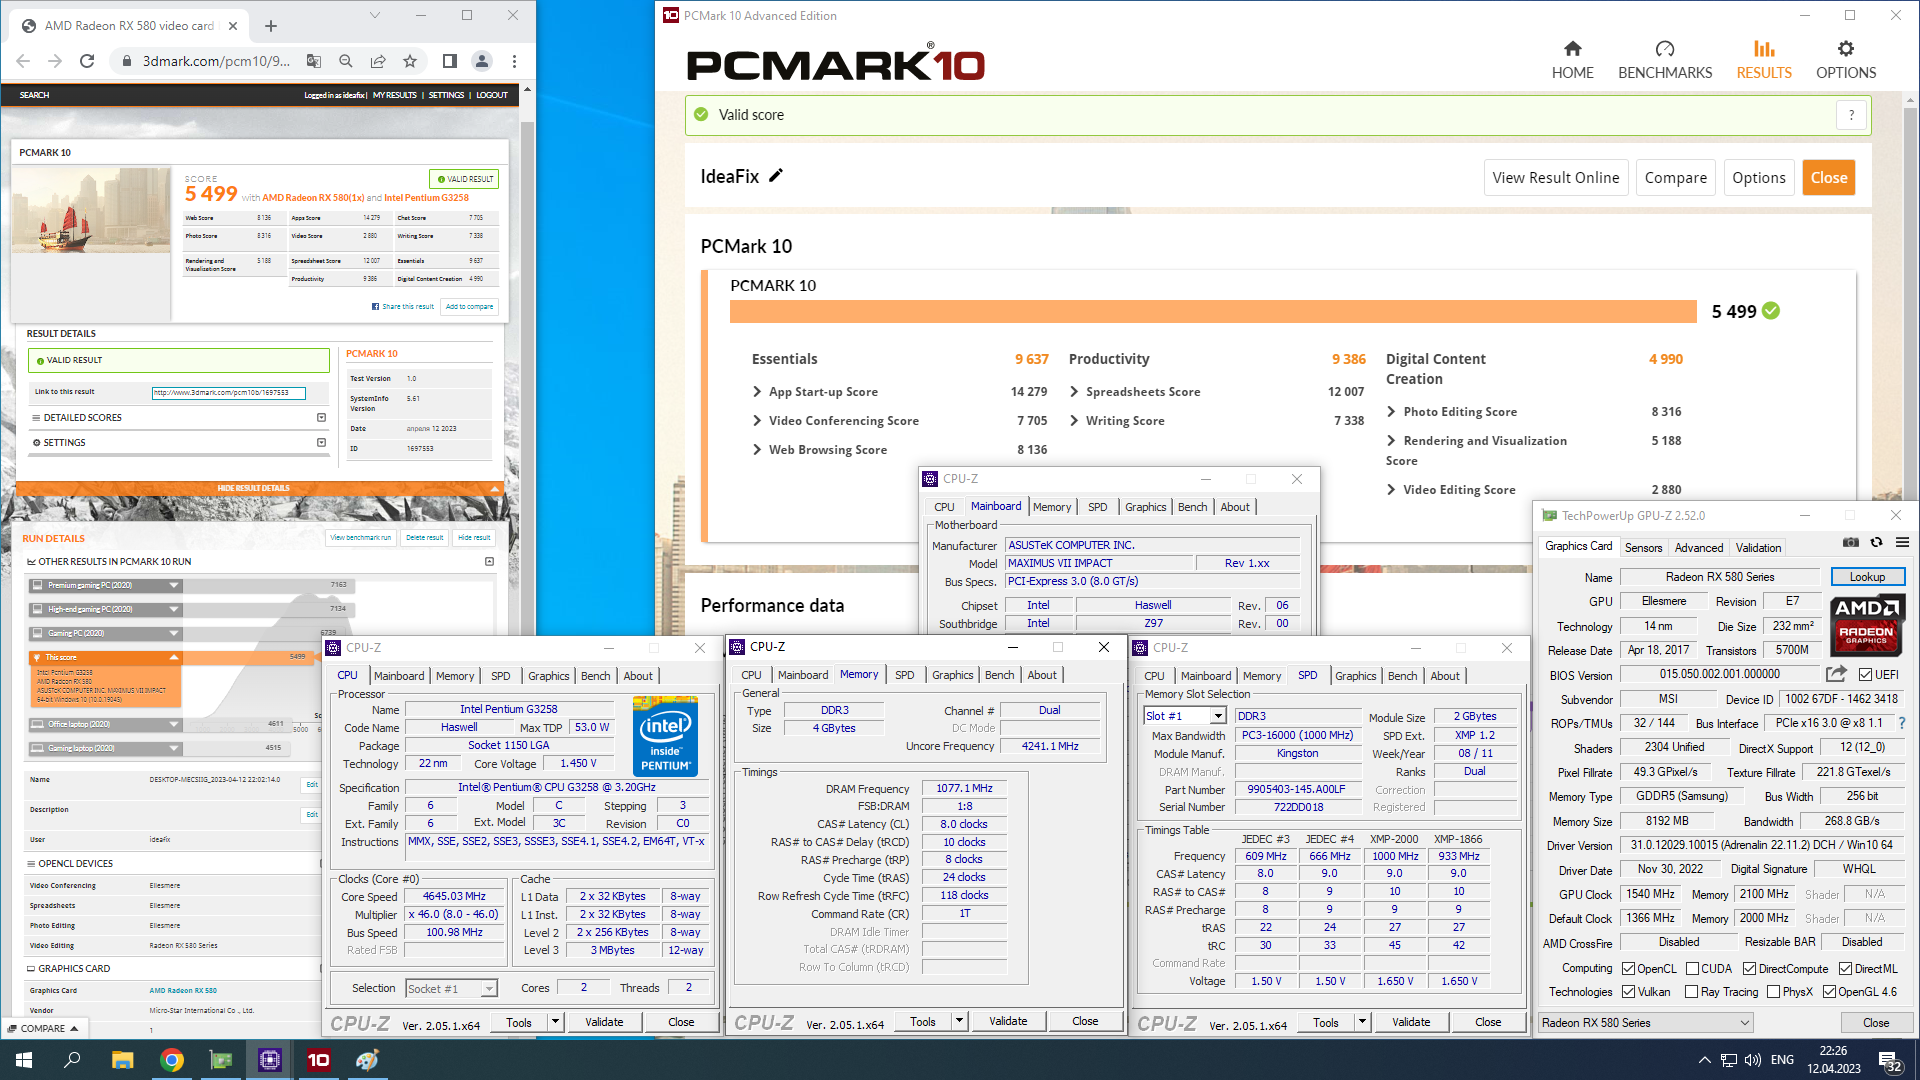Image resolution: width=1920 pixels, height=1080 pixels.
Task: Click the GPU-Z refresh icon
Action: pos(1877,543)
